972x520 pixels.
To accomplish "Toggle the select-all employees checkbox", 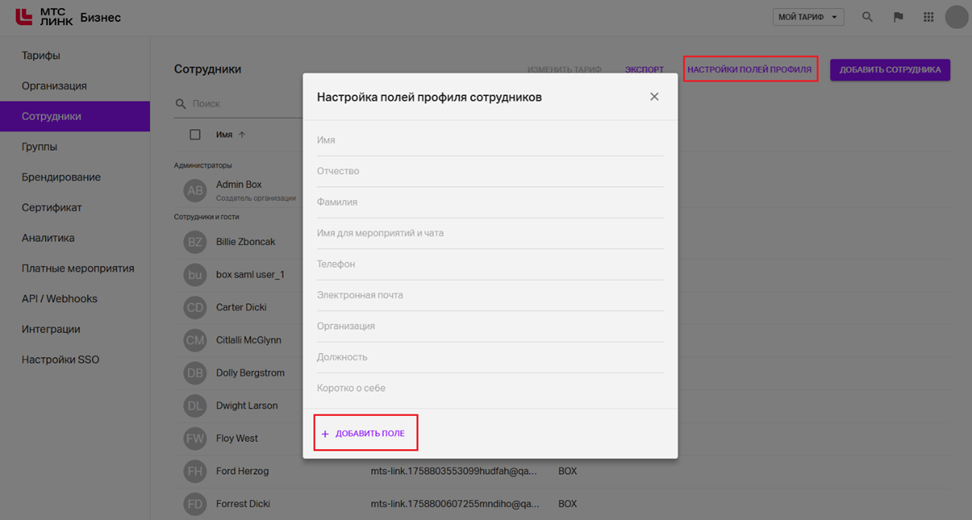I will [195, 135].
